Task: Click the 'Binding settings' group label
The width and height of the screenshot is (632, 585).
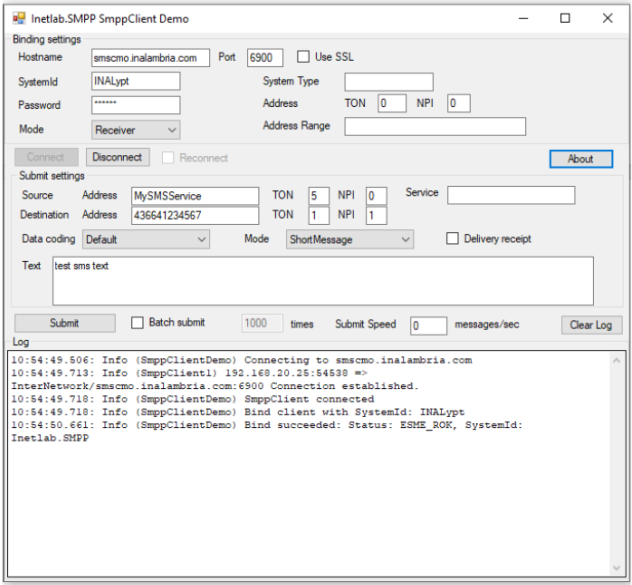Action: (x=47, y=40)
